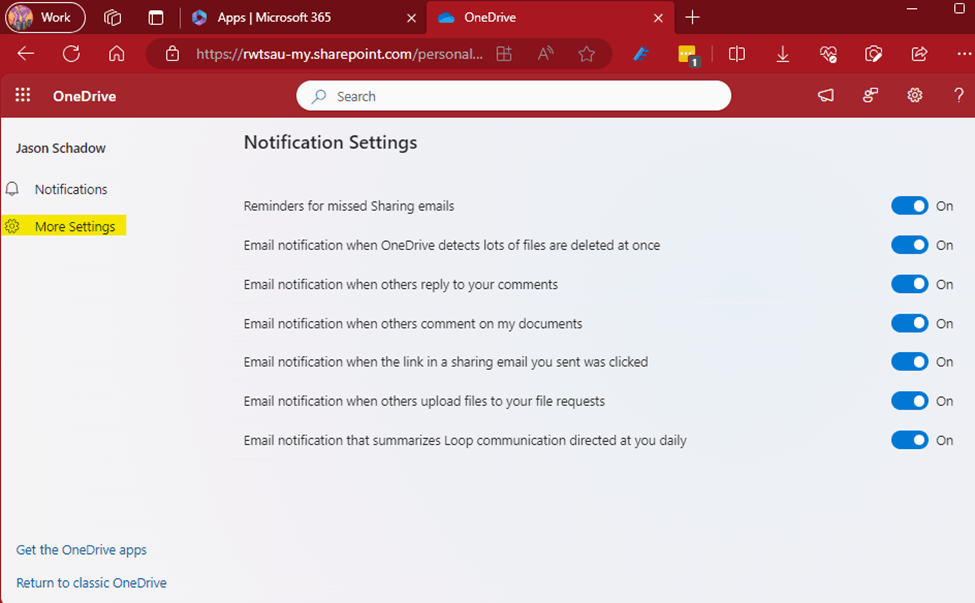This screenshot has width=975, height=603.
Task: Open the megaphone announcements icon
Action: (826, 95)
